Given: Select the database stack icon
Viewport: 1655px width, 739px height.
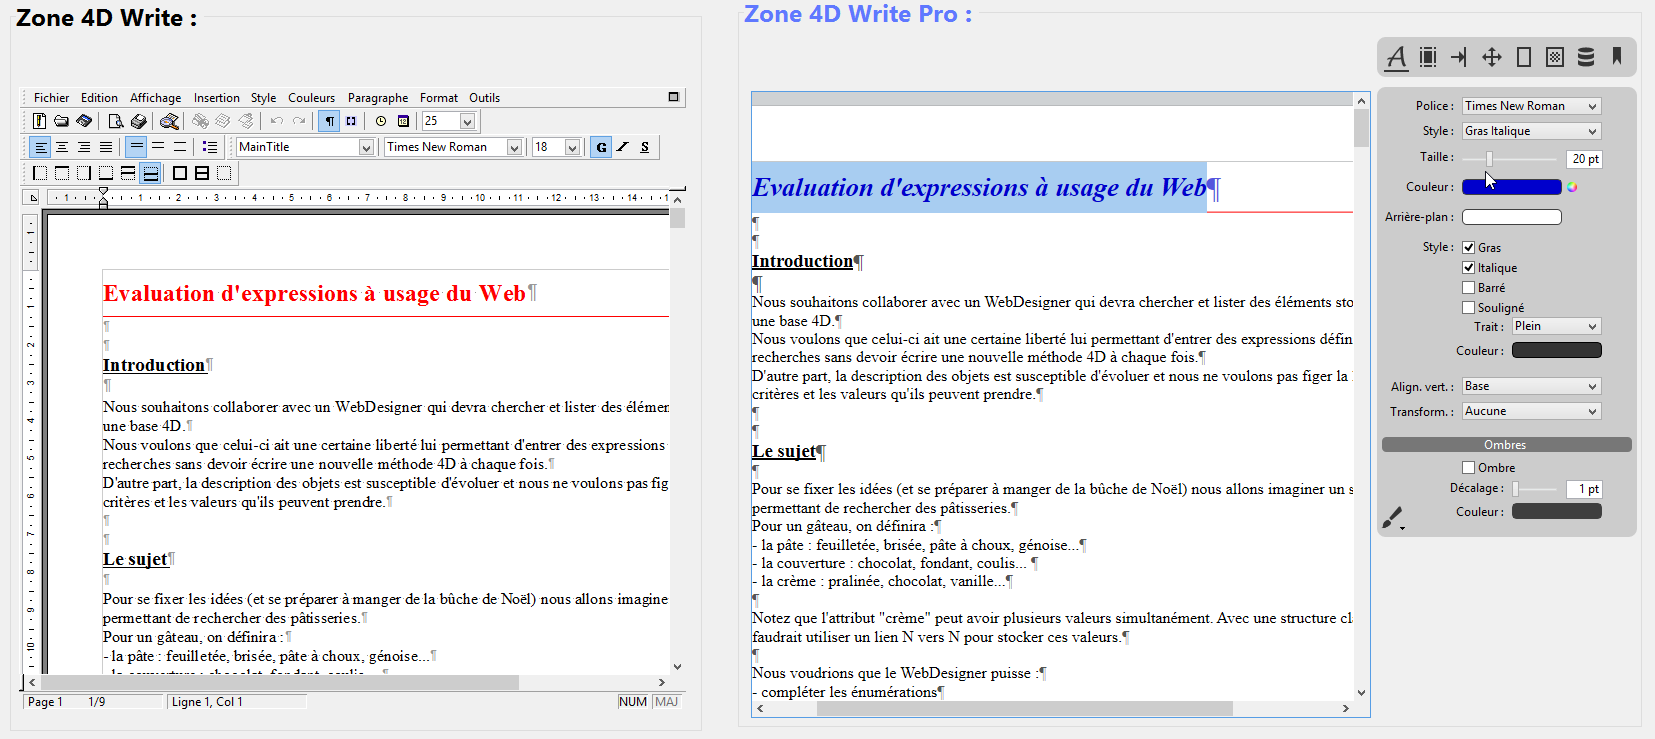Looking at the screenshot, I should point(1586,57).
